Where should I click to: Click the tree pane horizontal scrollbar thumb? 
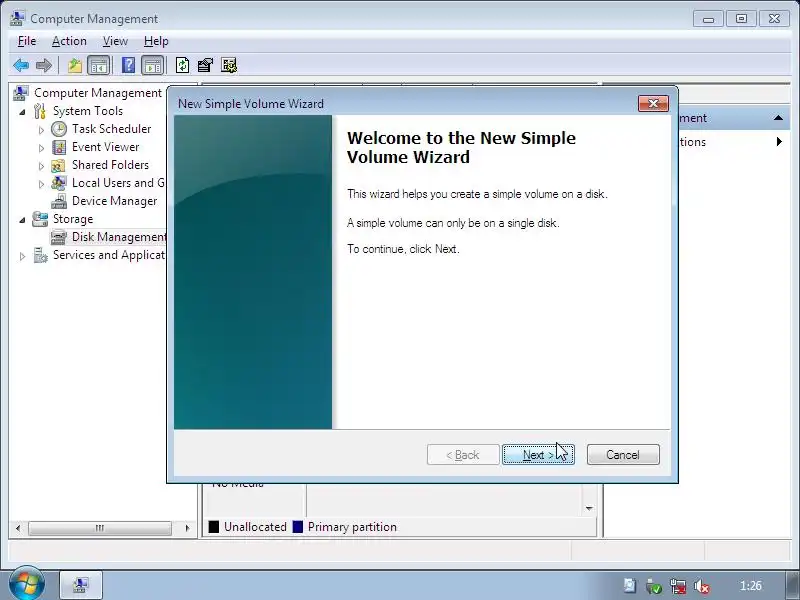[100, 528]
